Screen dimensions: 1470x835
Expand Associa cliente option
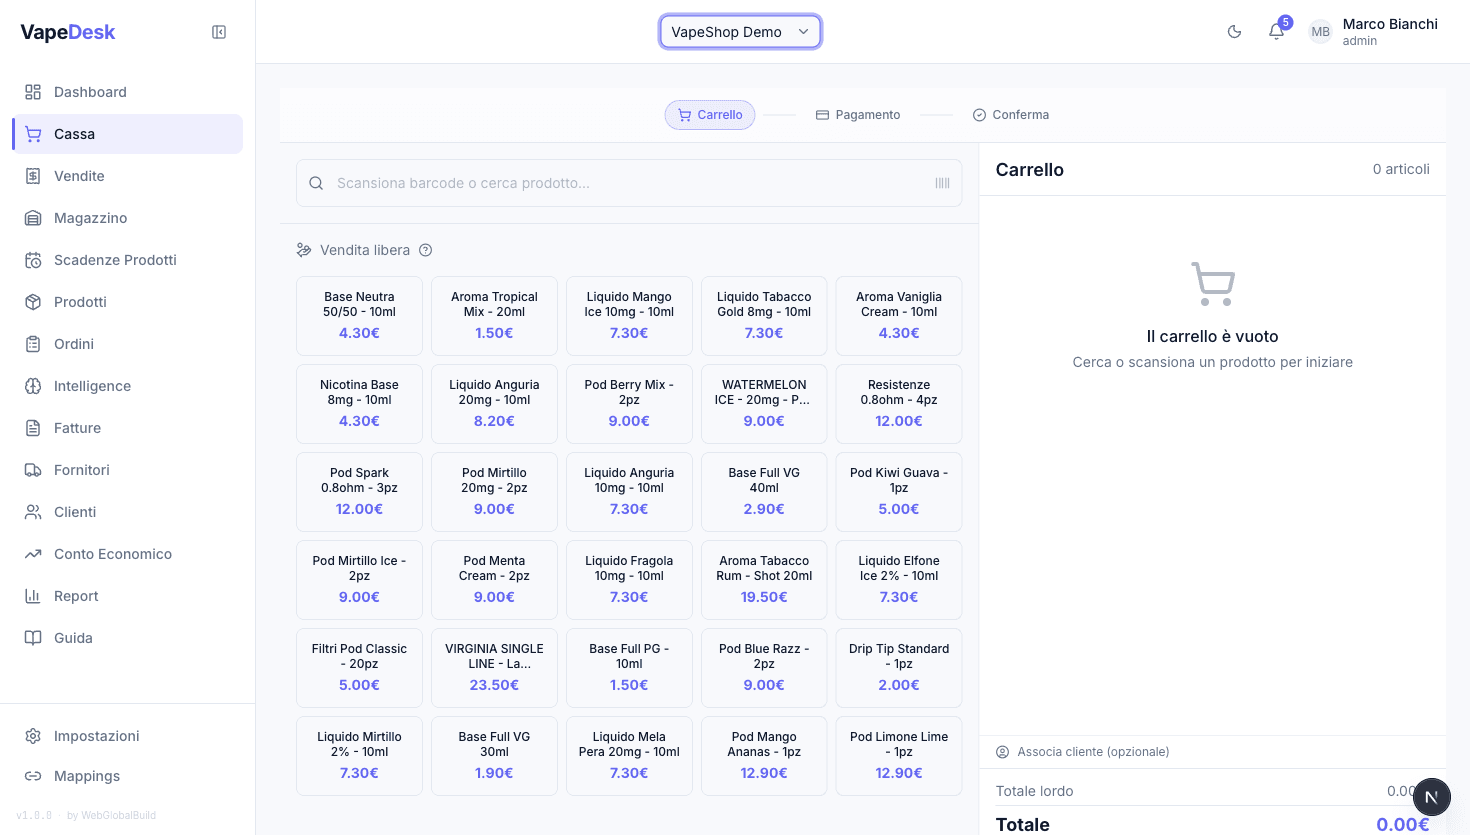(1093, 752)
